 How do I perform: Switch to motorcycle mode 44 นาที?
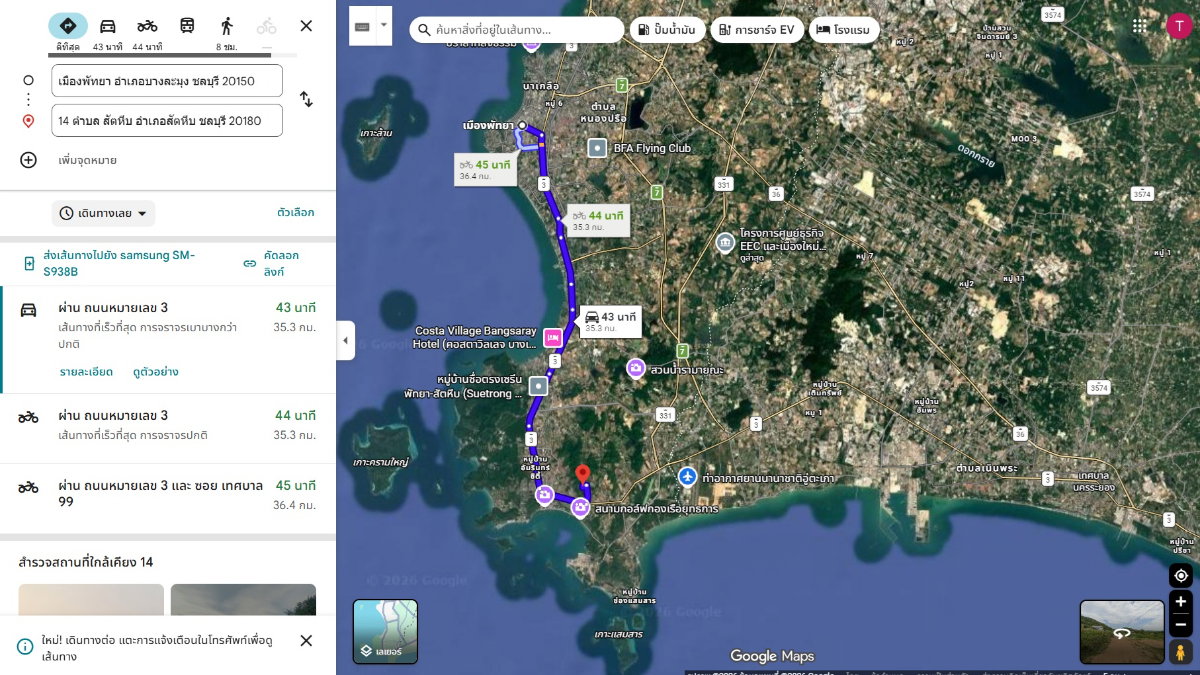tap(147, 31)
